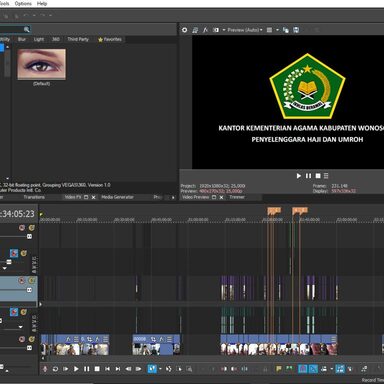This screenshot has width=384, height=384.
Task: Click the search magnifier icon in FX panel
Action: pos(27,29)
